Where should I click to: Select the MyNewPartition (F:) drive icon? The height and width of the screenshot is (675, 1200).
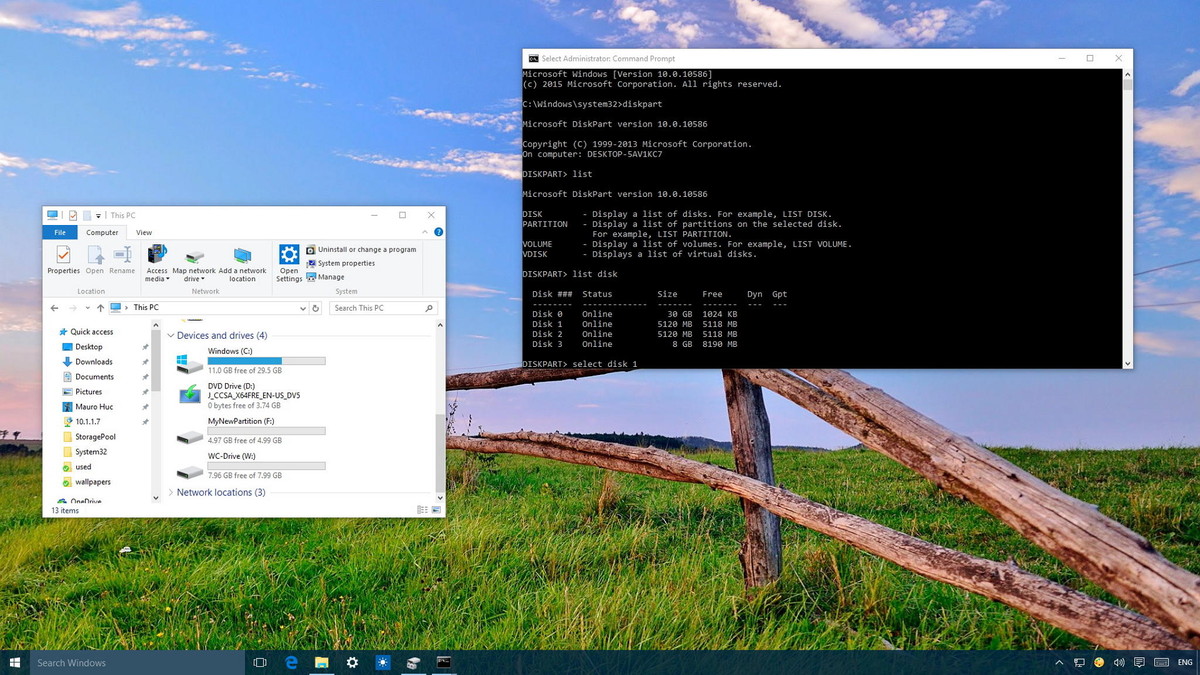click(x=189, y=437)
